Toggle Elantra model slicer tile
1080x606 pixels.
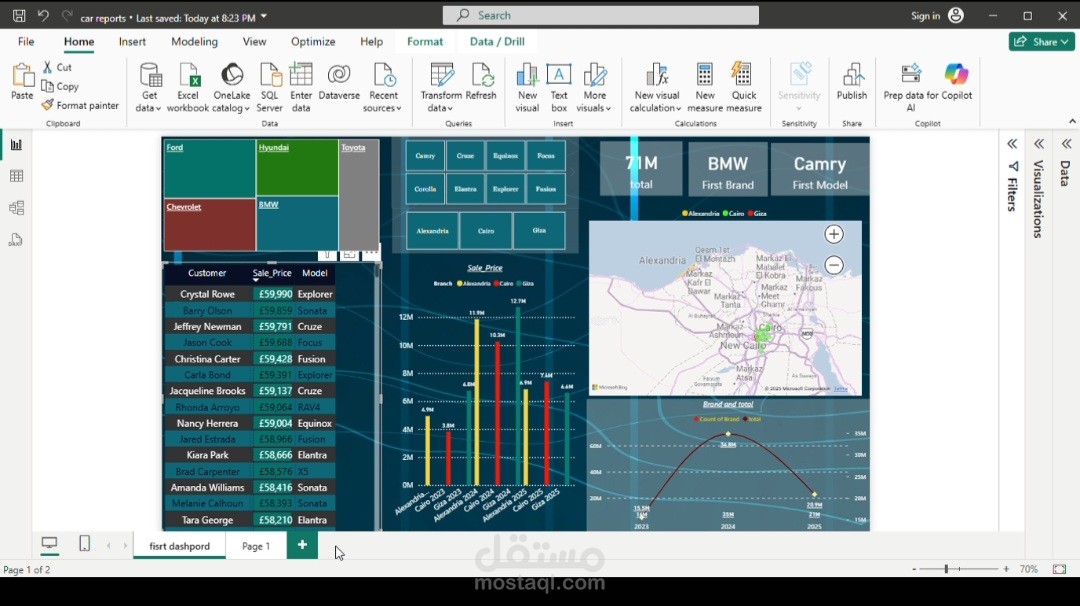point(465,189)
